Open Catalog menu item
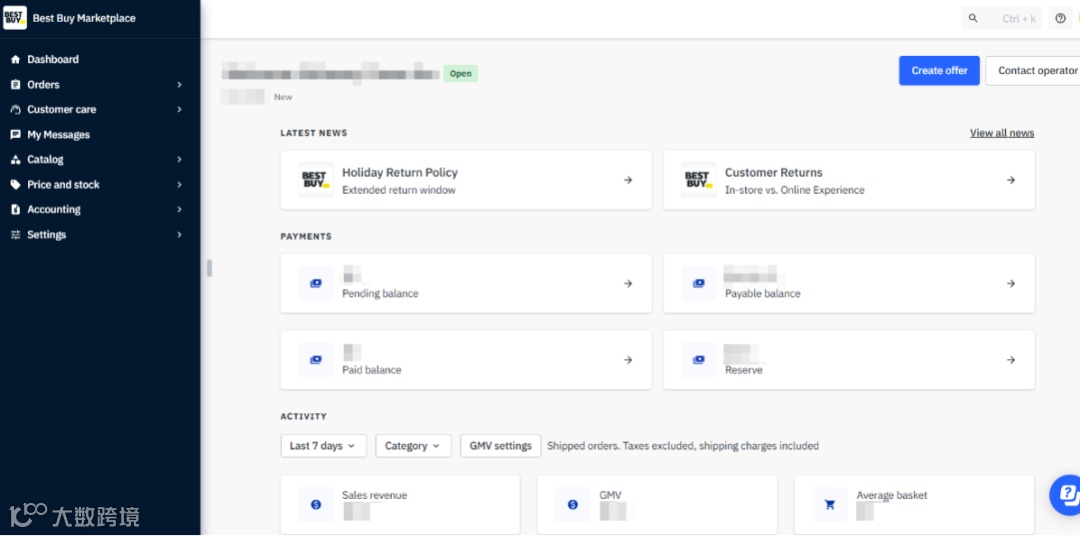 45,160
